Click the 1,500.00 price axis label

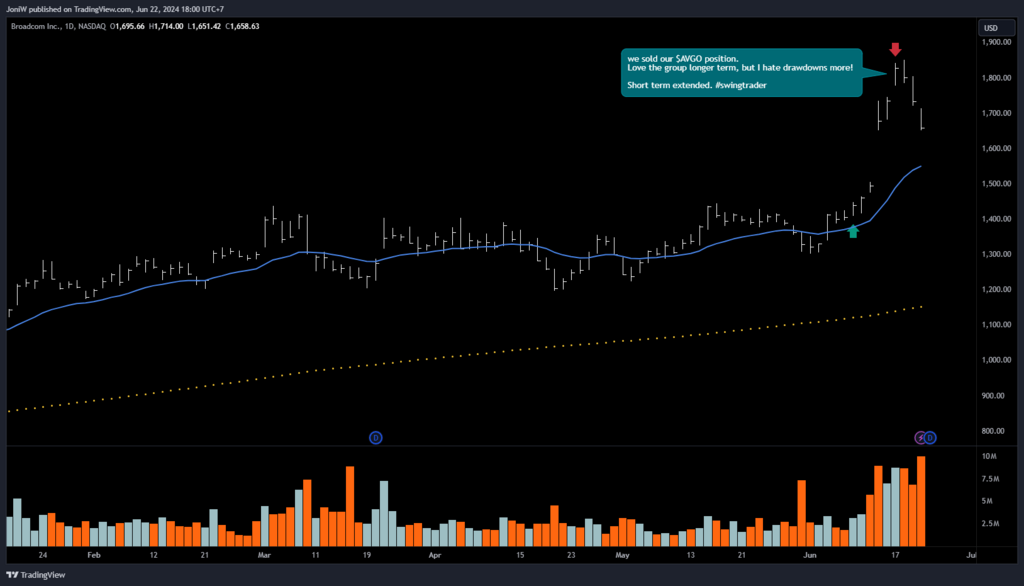point(995,184)
